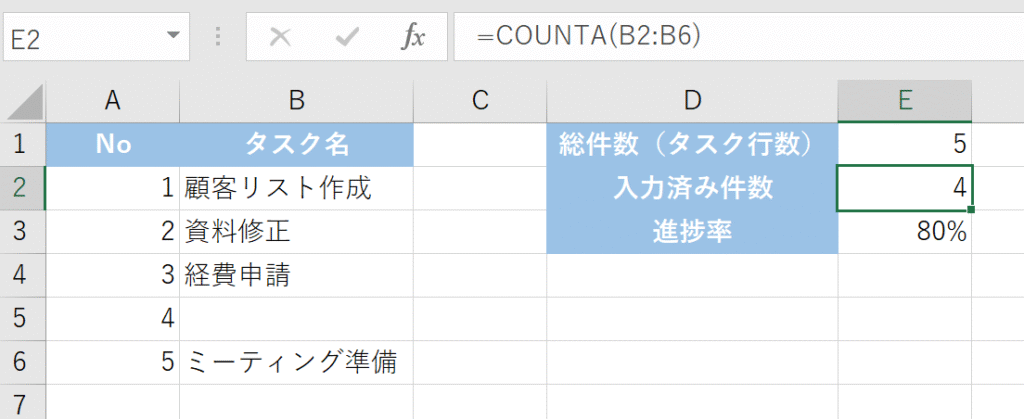Select column E header
The image size is (1024, 419).
click(904, 101)
